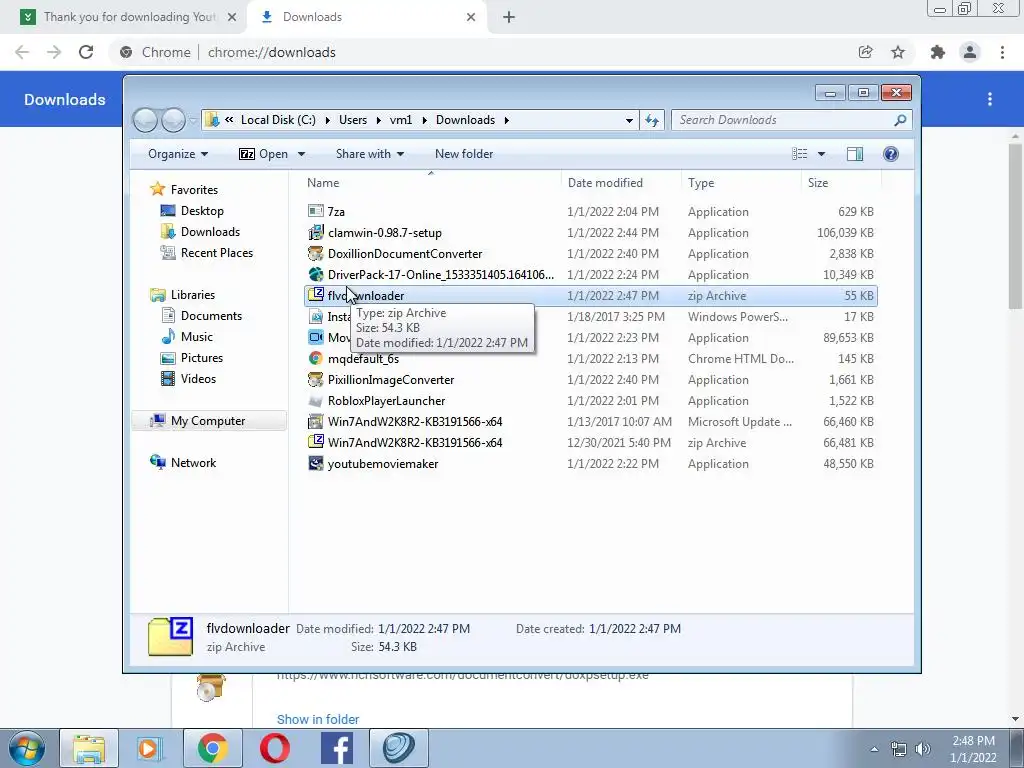The width and height of the screenshot is (1024, 768).
Task: Open Windows Start menu
Action: (27, 748)
